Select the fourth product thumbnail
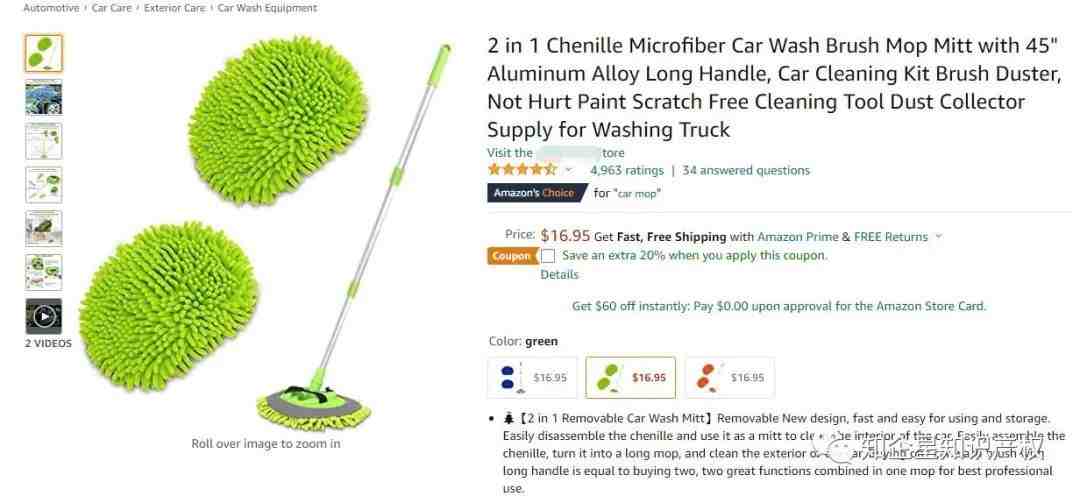The image size is (1080, 496). coord(43,185)
